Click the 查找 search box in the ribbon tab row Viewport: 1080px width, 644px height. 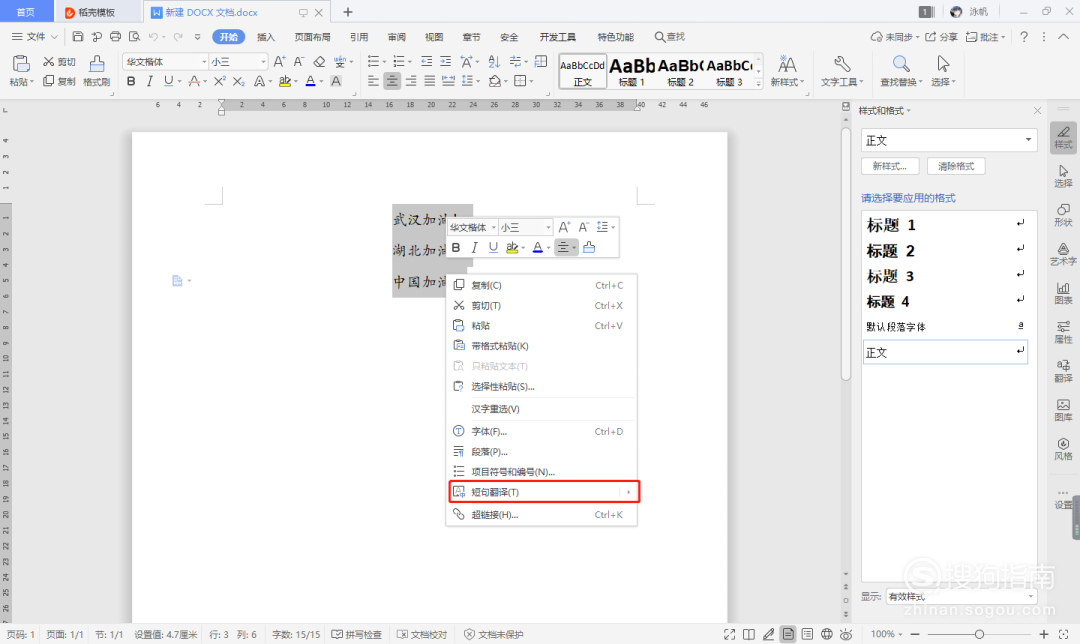pos(669,37)
